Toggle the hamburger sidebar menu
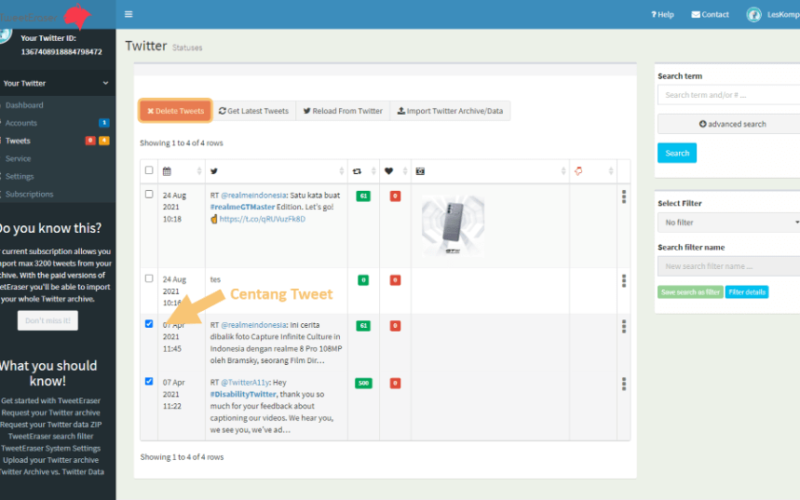 coord(129,14)
